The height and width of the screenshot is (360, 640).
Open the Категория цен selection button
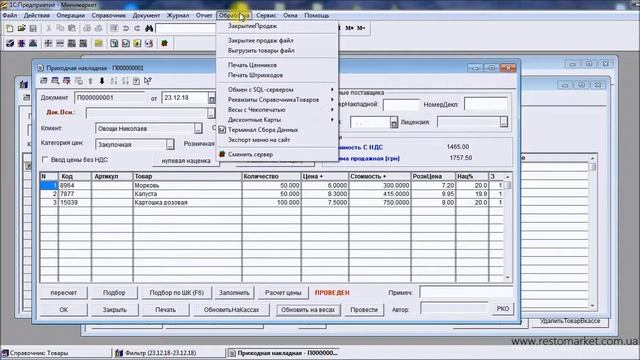click(x=170, y=144)
